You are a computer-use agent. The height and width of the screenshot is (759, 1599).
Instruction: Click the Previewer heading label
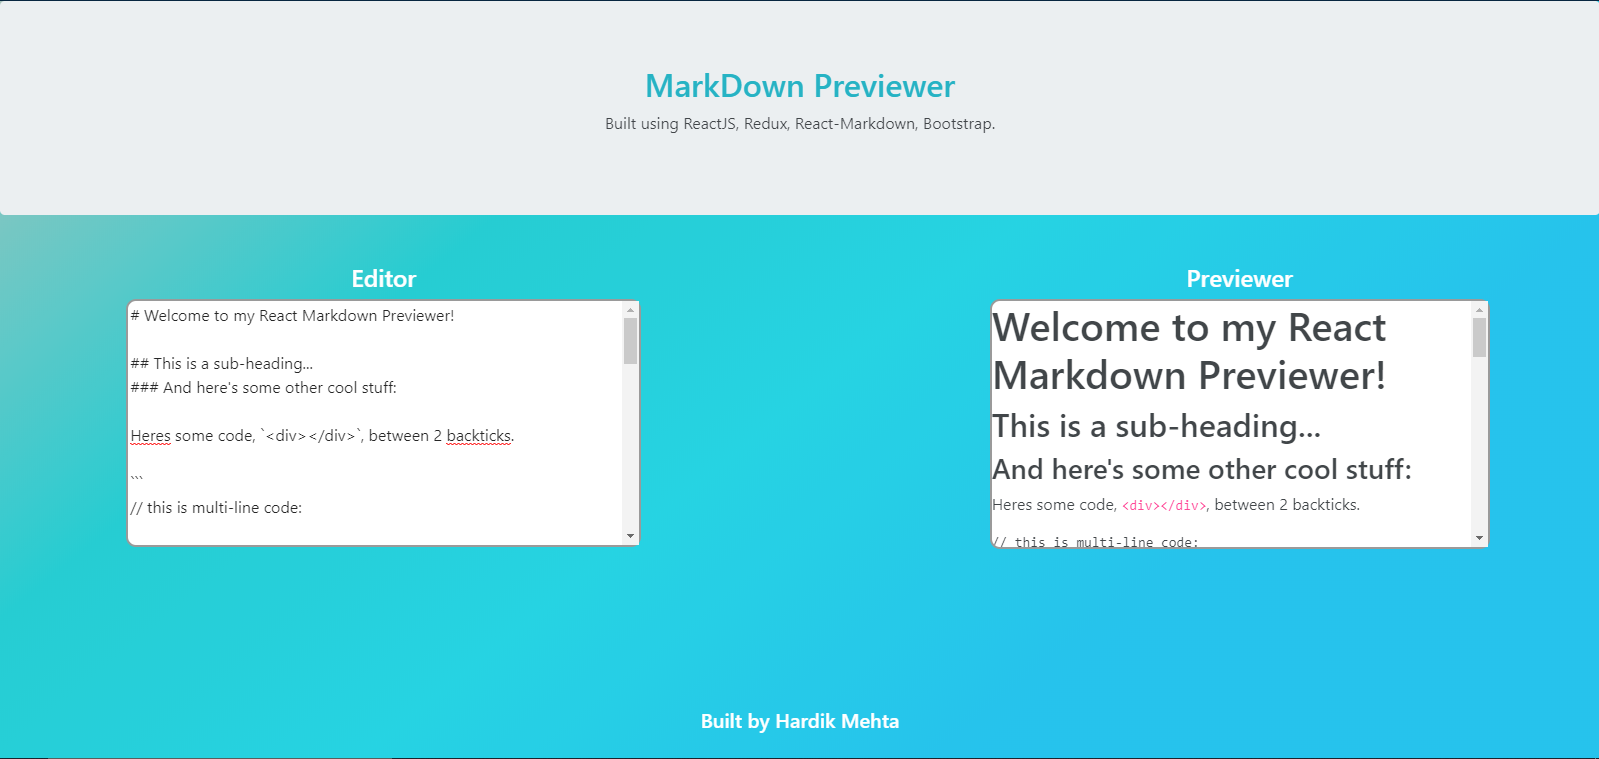point(1239,279)
